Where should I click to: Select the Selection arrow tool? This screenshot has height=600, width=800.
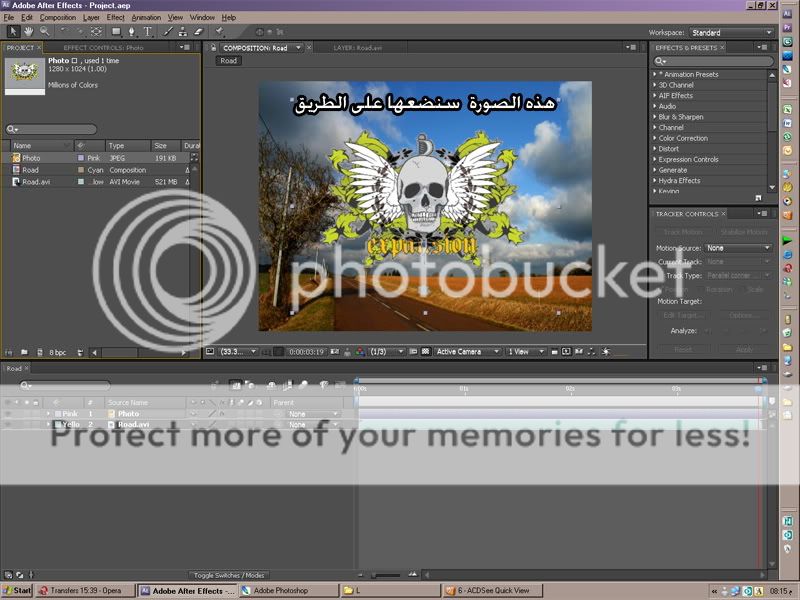coord(13,32)
